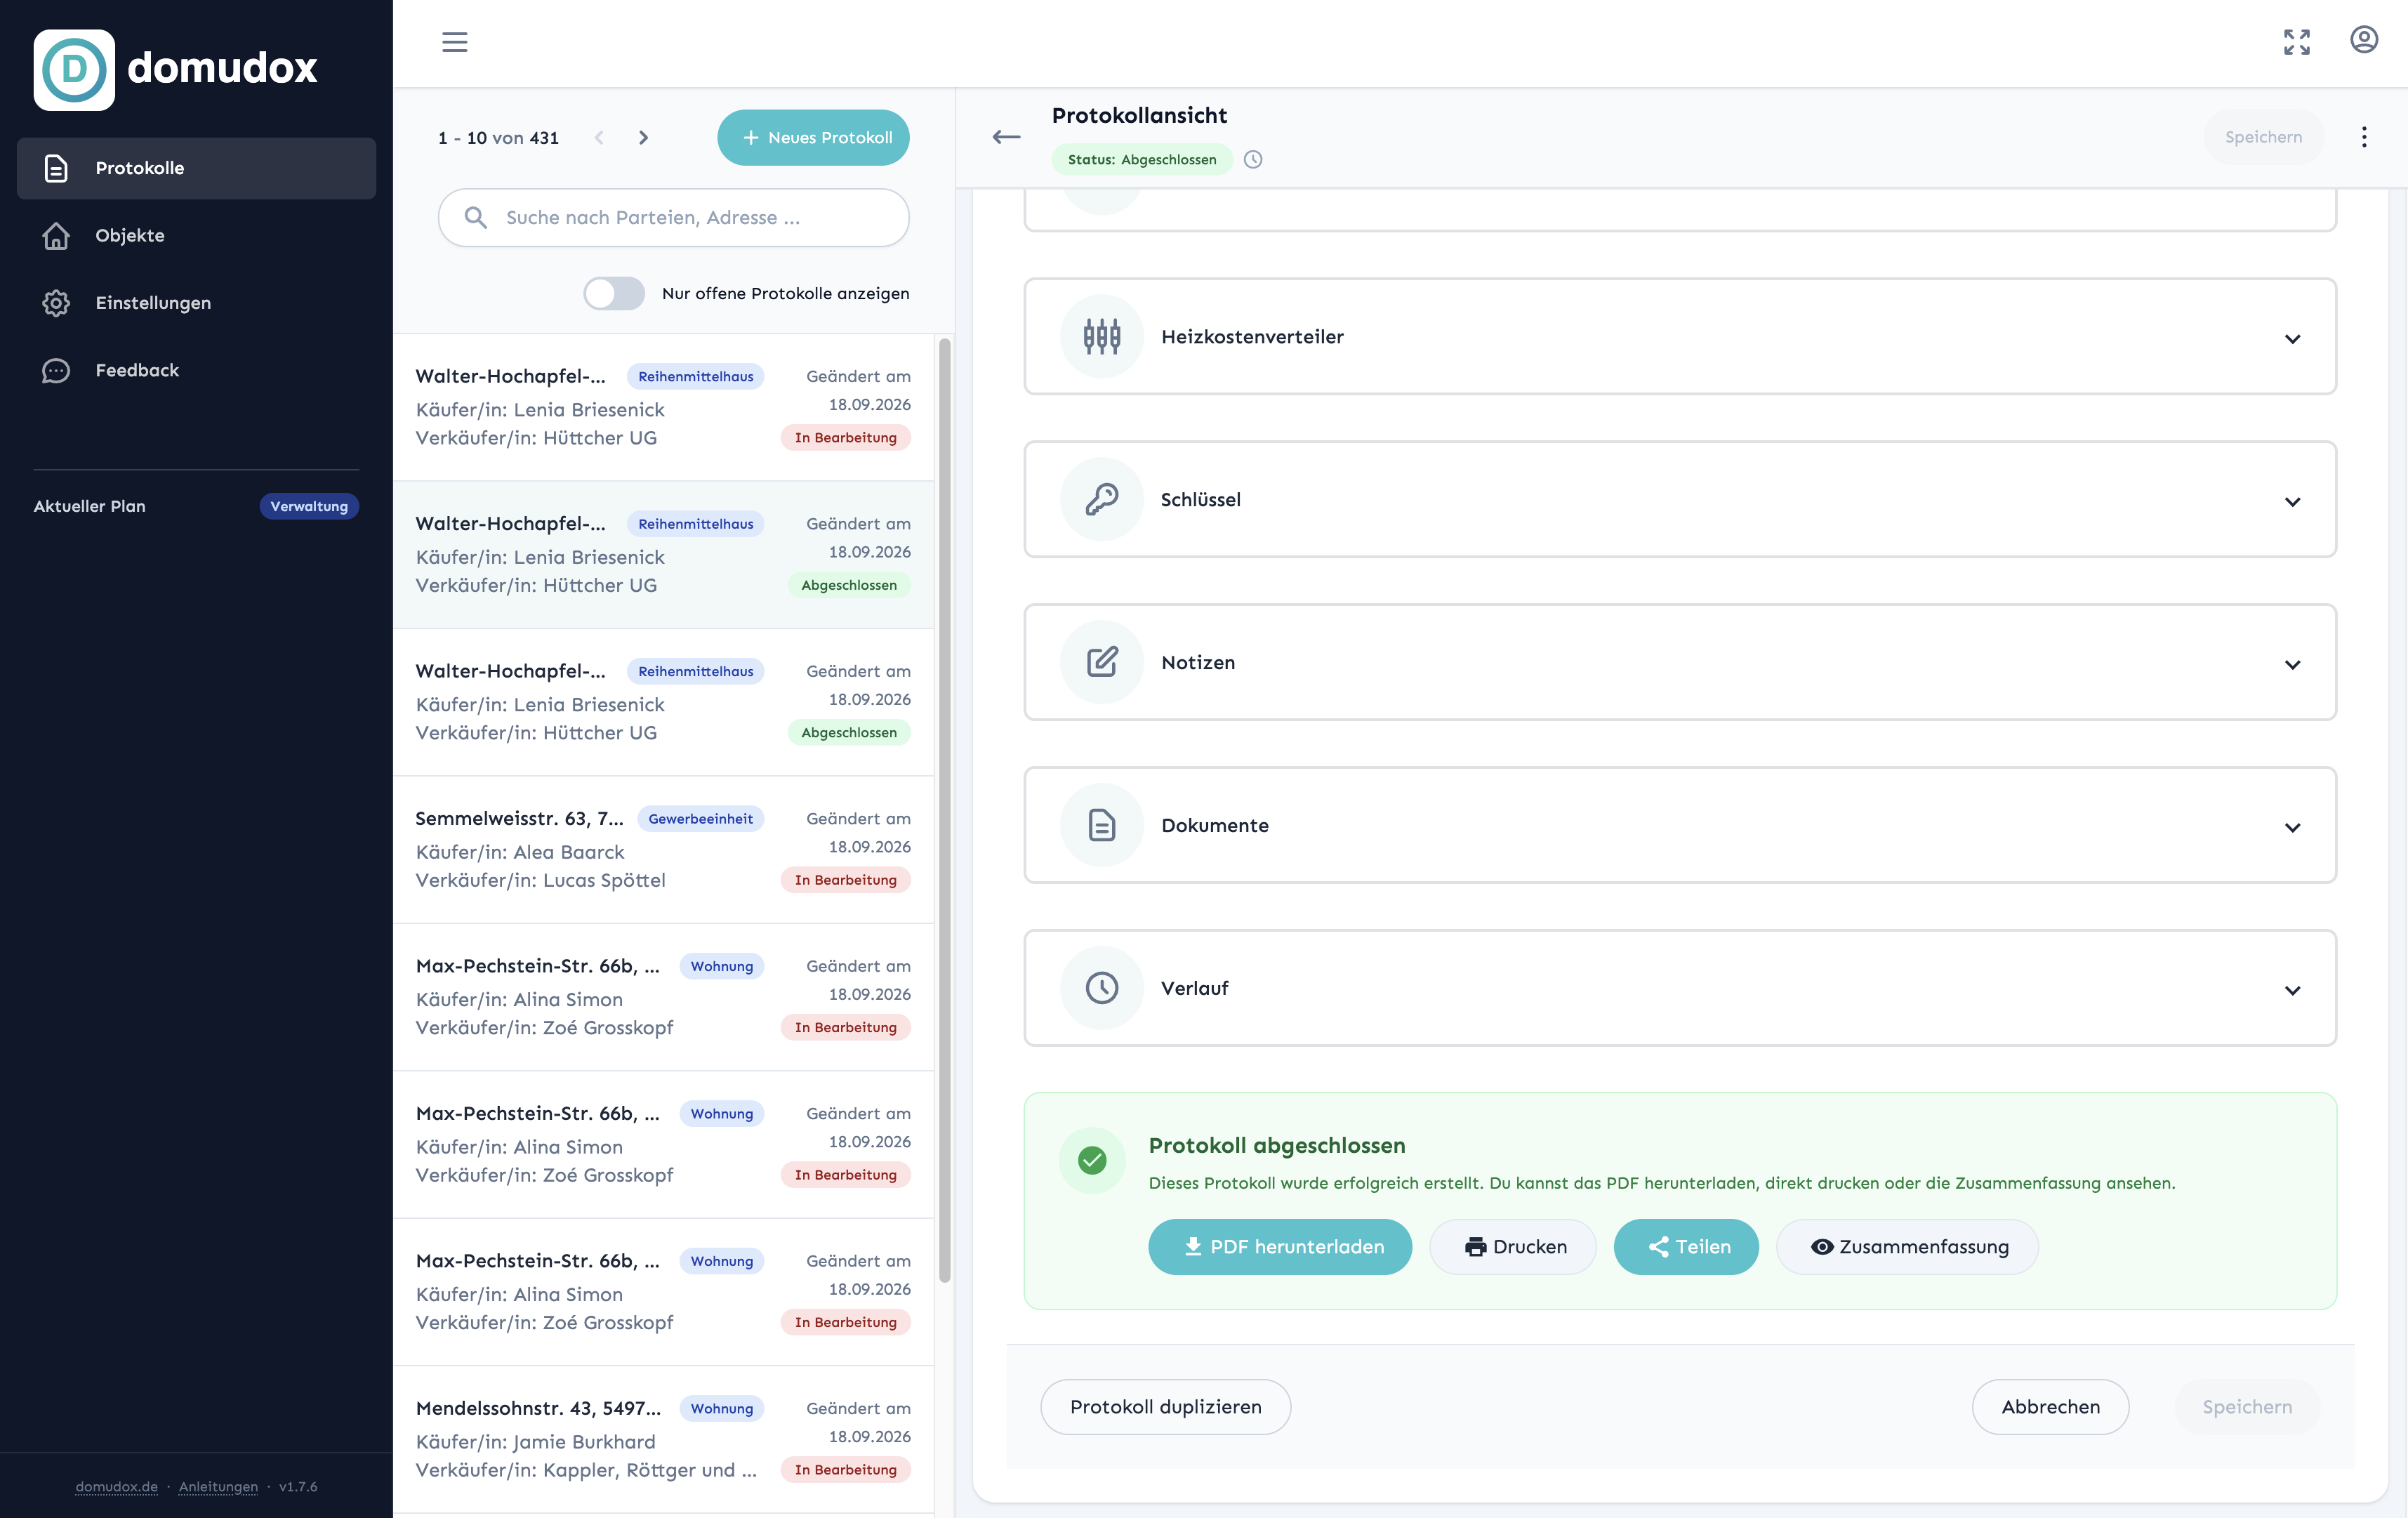Click the previous page arrow
Viewport: 2408px width, 1518px height.
599,138
